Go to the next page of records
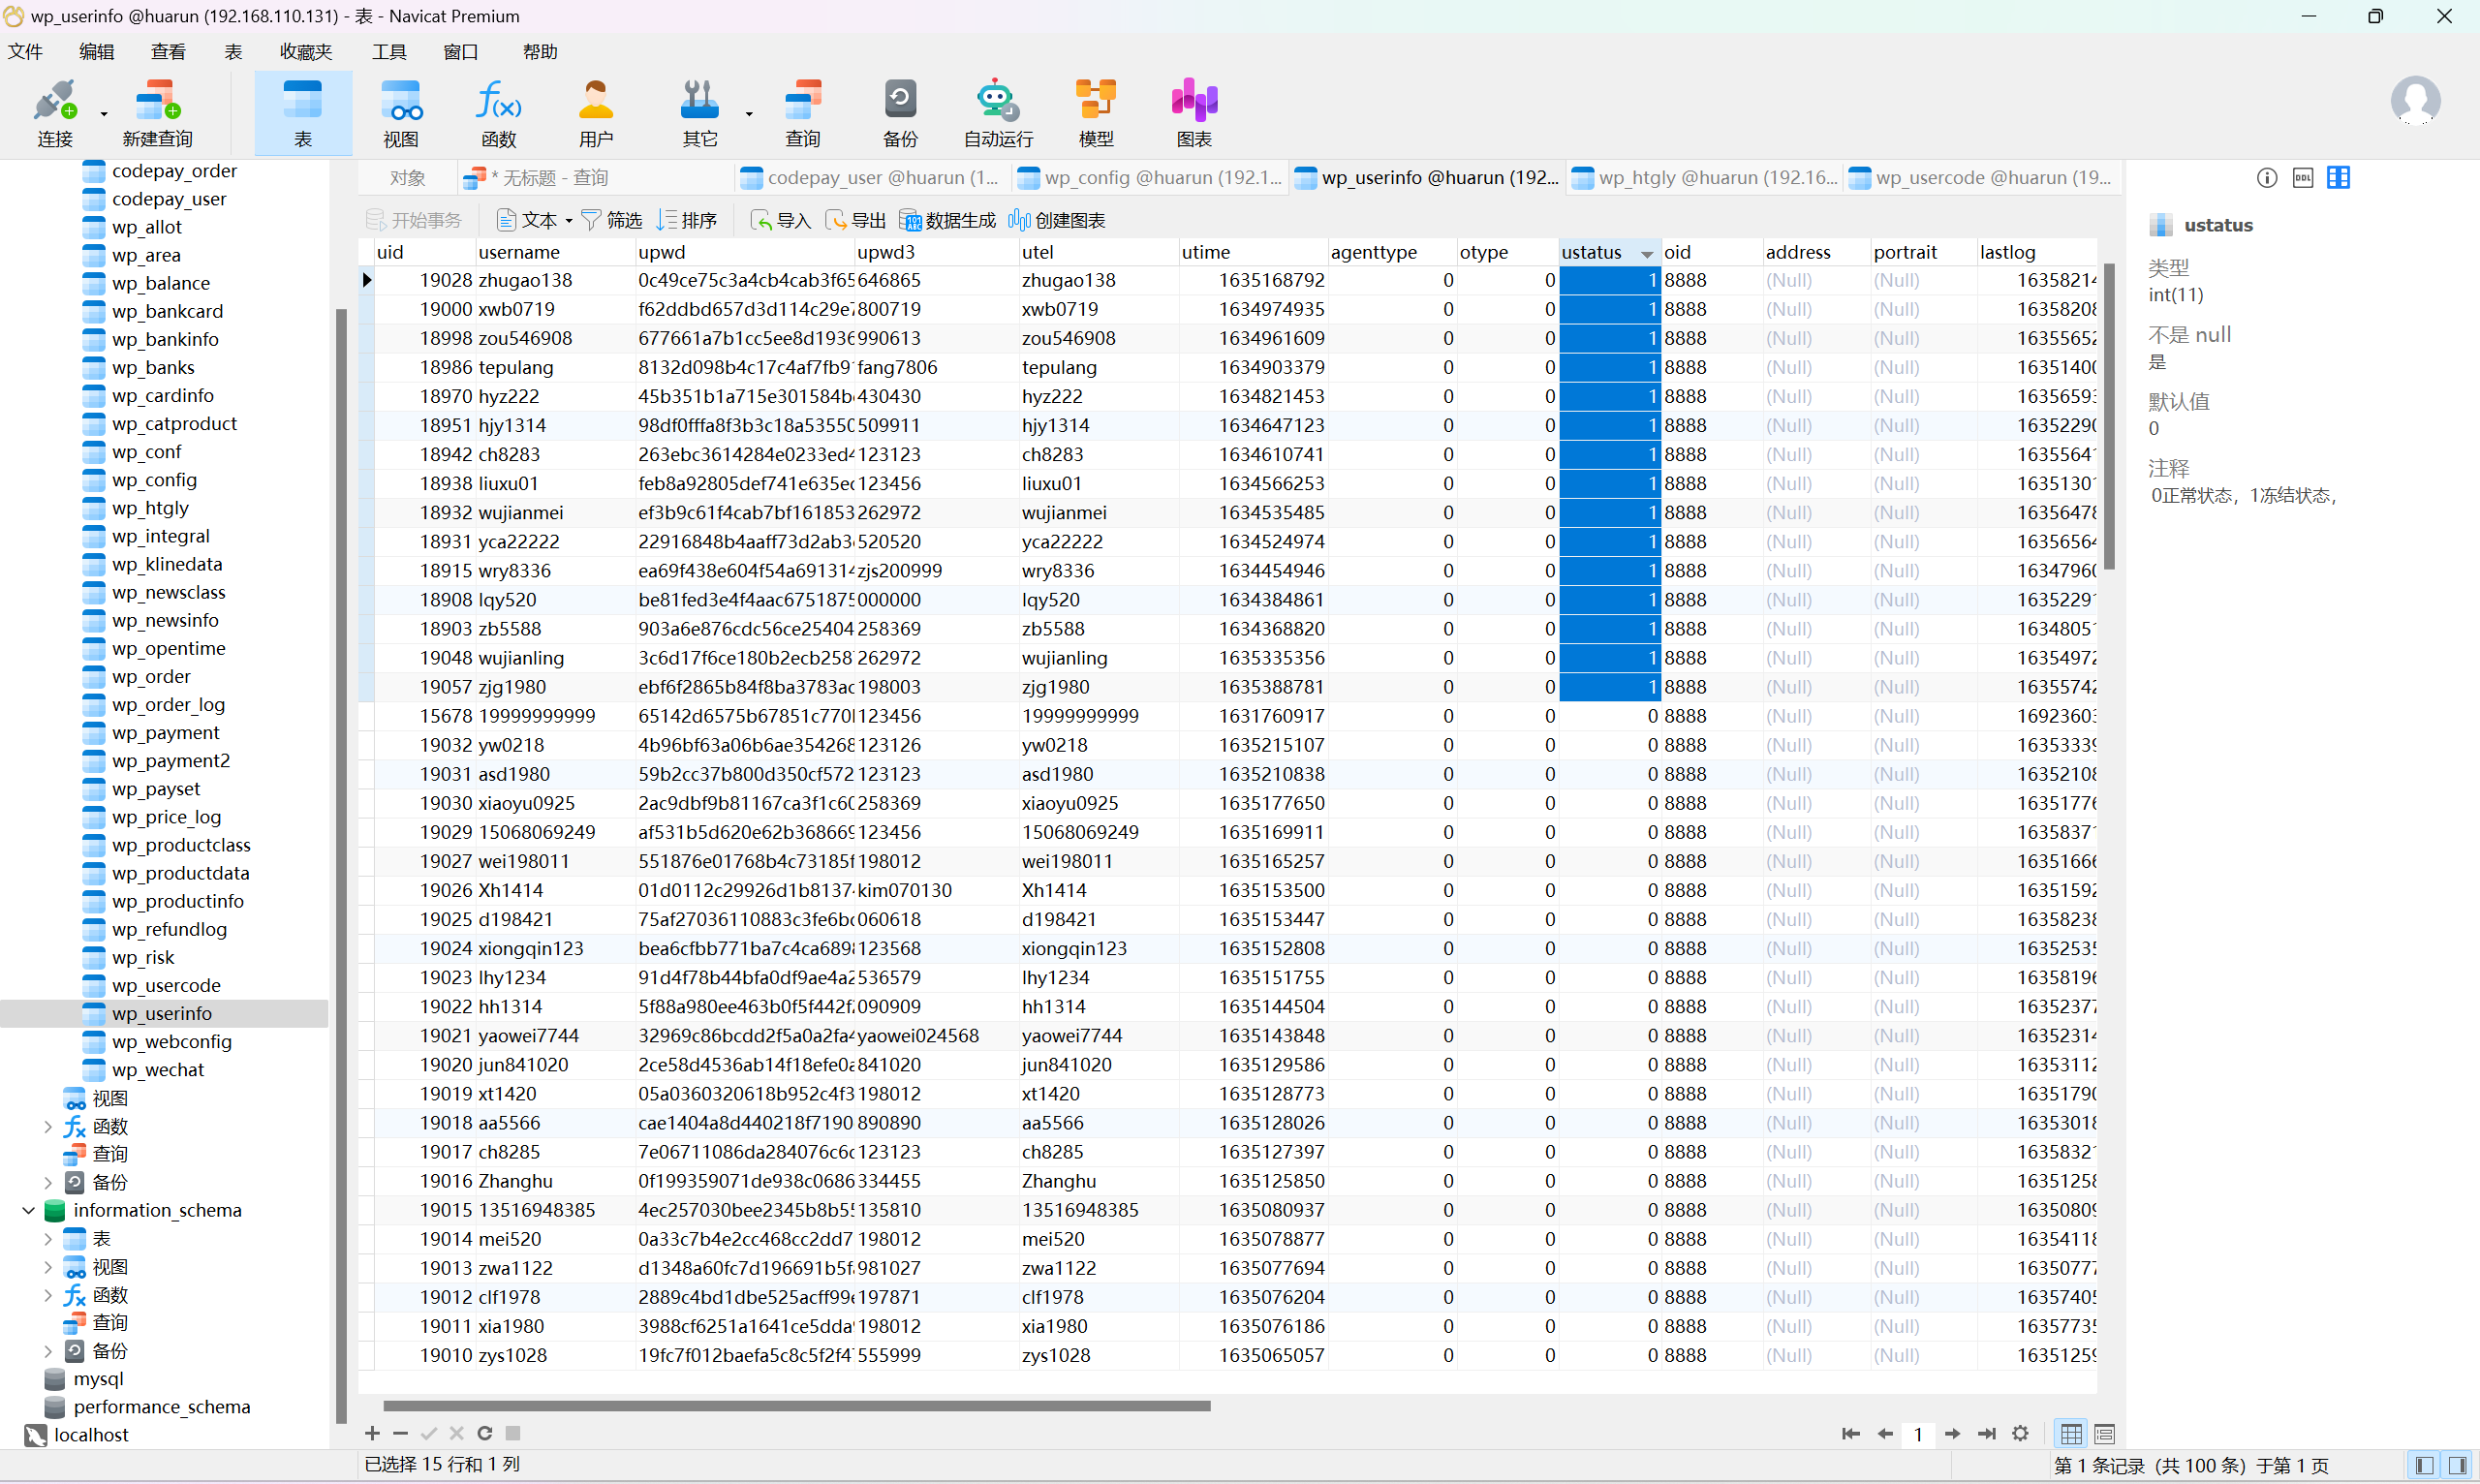Image resolution: width=2480 pixels, height=1484 pixels. point(1952,1434)
